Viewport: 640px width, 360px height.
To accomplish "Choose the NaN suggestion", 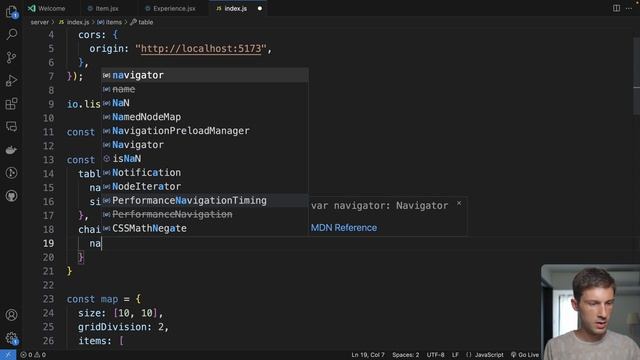I will click(205, 103).
